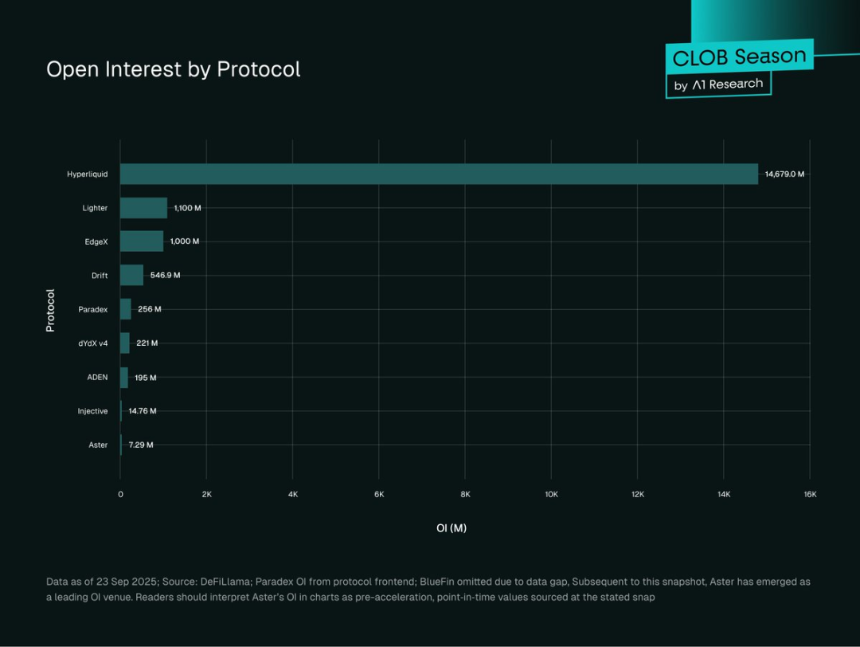Click the Hyperliquid bar in the chart
Viewport: 860px width, 647px height.
439,174
